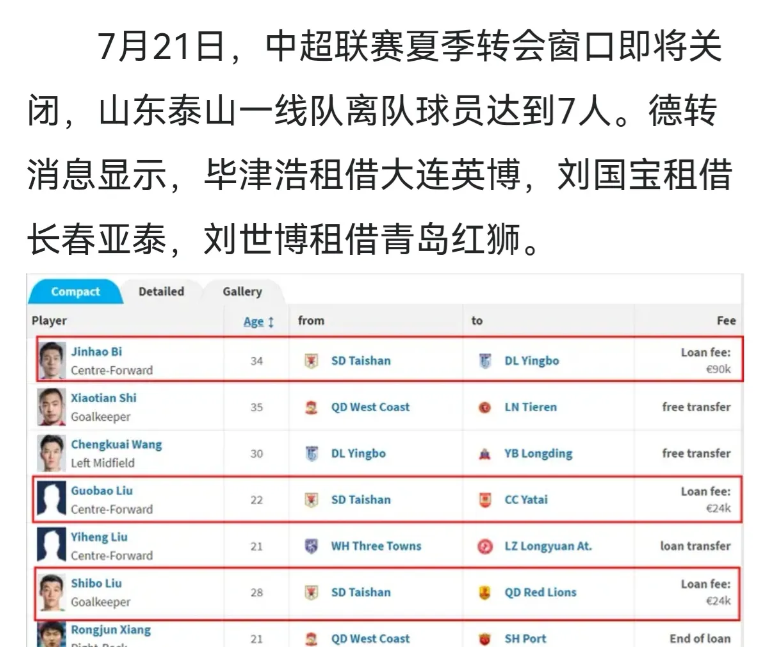Open DL Yingbo destination link for Jinhao Bi
The width and height of the screenshot is (765, 647).
[532, 361]
